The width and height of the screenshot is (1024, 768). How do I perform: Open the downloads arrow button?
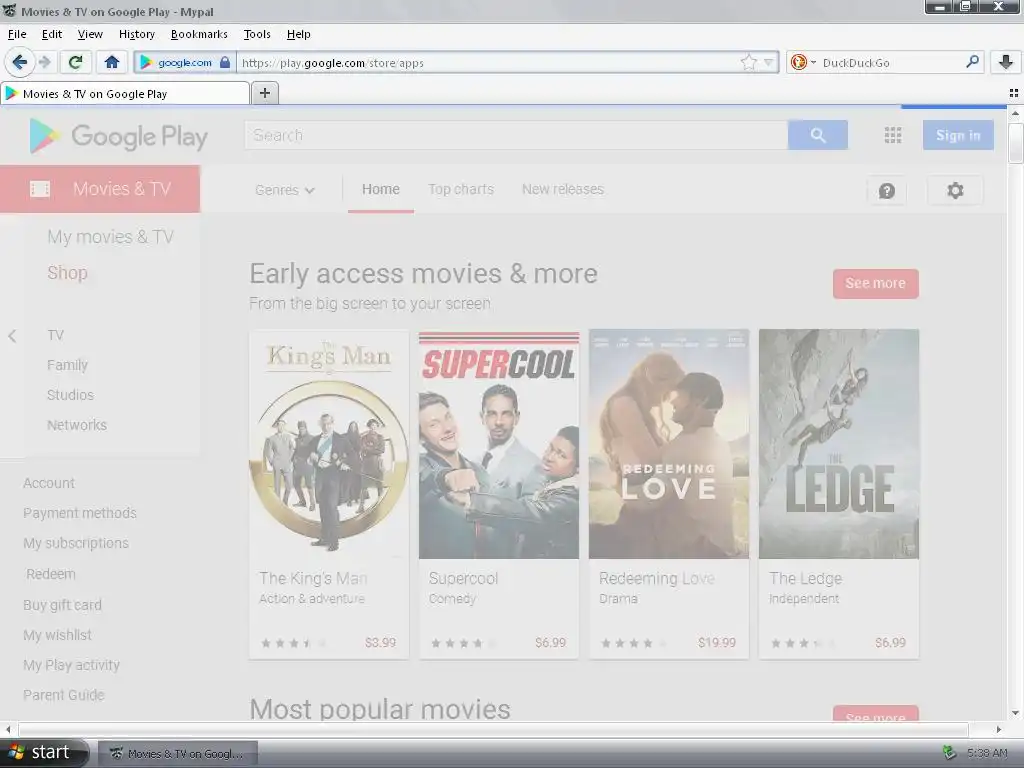click(x=1006, y=63)
